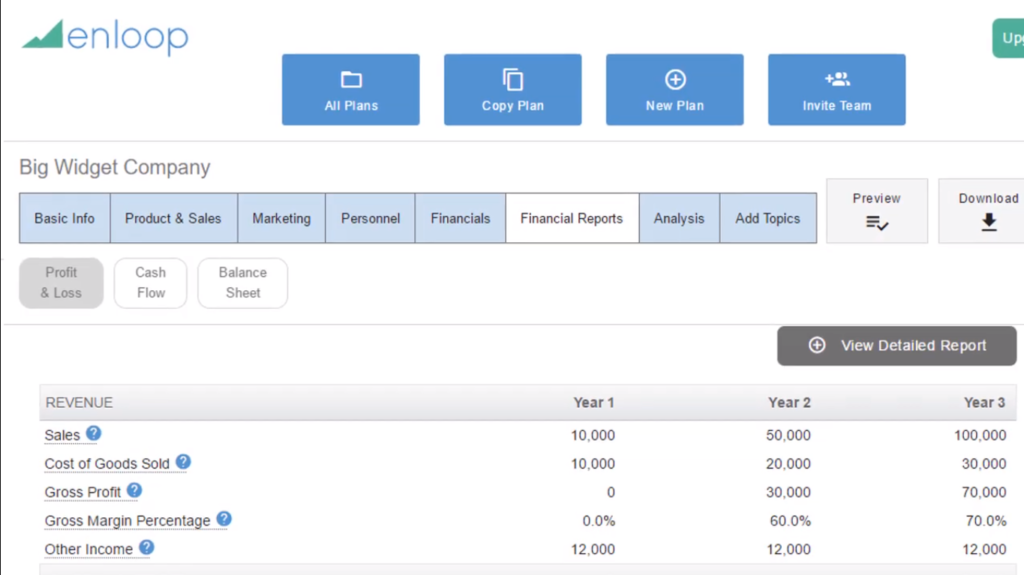Go to the Marketing tab

281,218
